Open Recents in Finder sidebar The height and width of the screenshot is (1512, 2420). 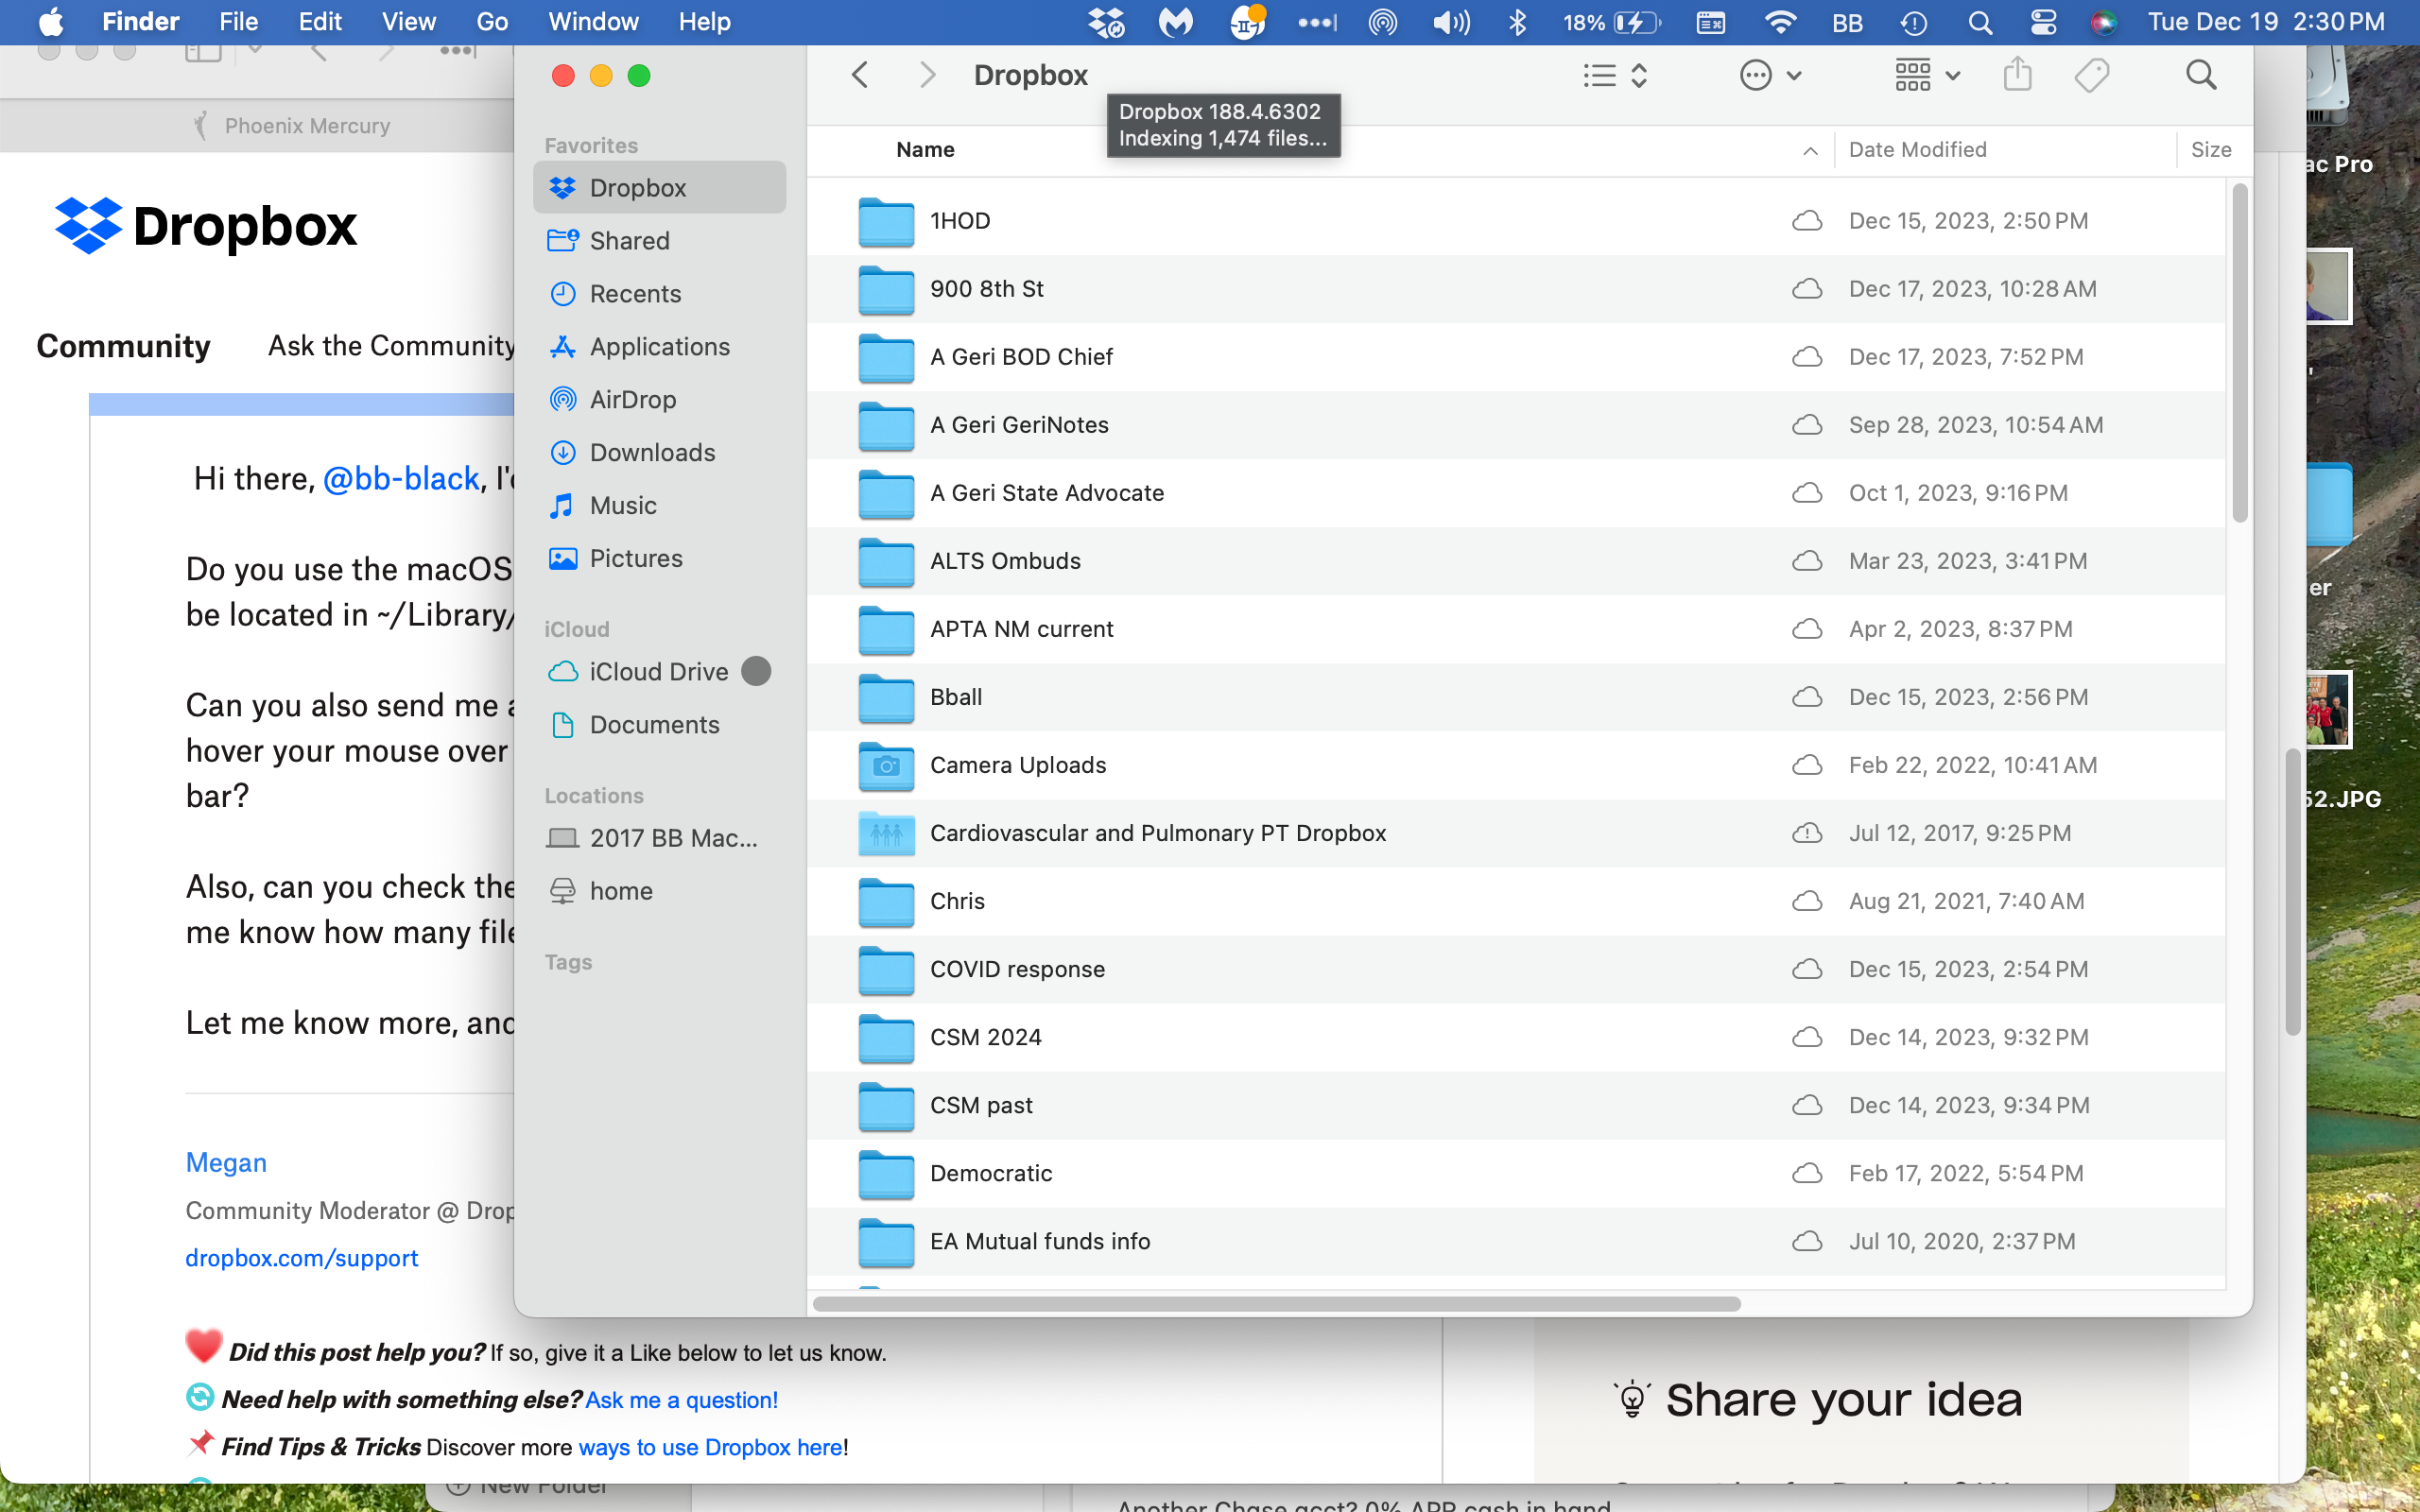659,293
